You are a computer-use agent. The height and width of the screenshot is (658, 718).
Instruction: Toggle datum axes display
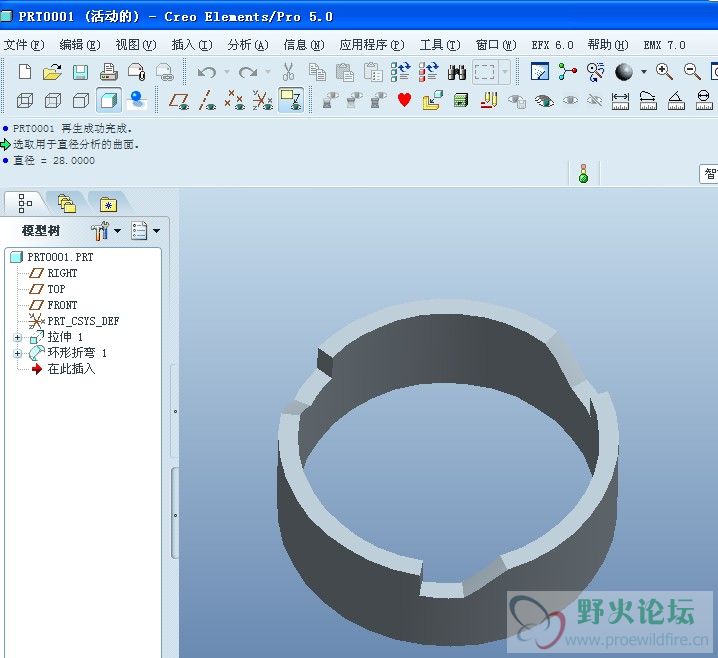point(207,100)
